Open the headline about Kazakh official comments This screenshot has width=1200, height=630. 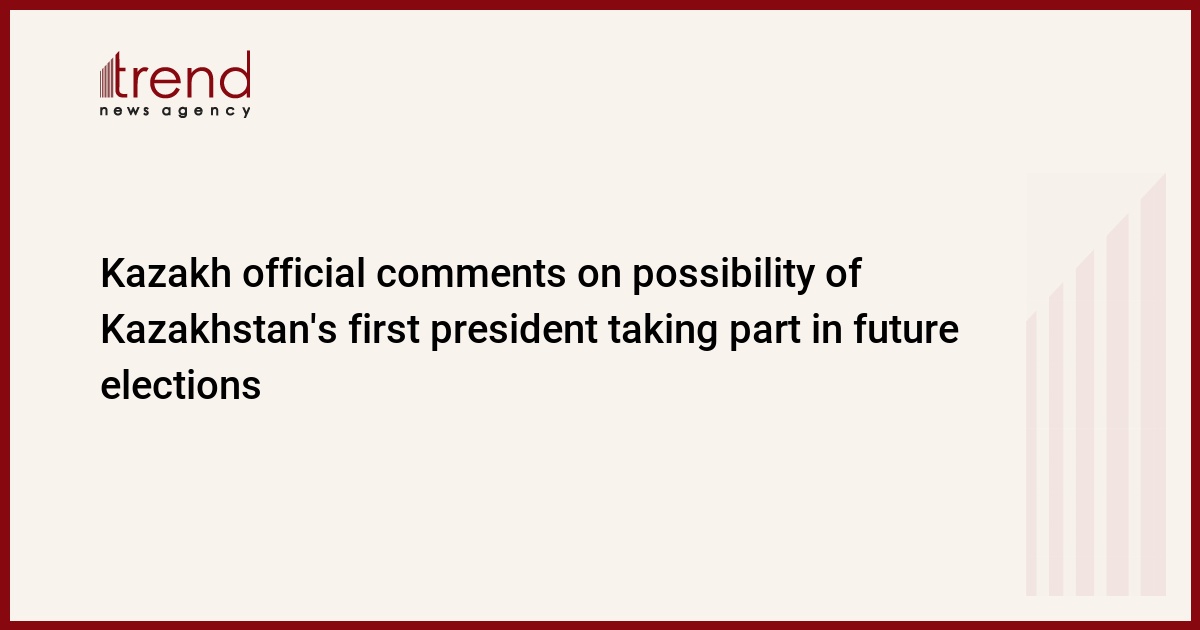tap(530, 330)
